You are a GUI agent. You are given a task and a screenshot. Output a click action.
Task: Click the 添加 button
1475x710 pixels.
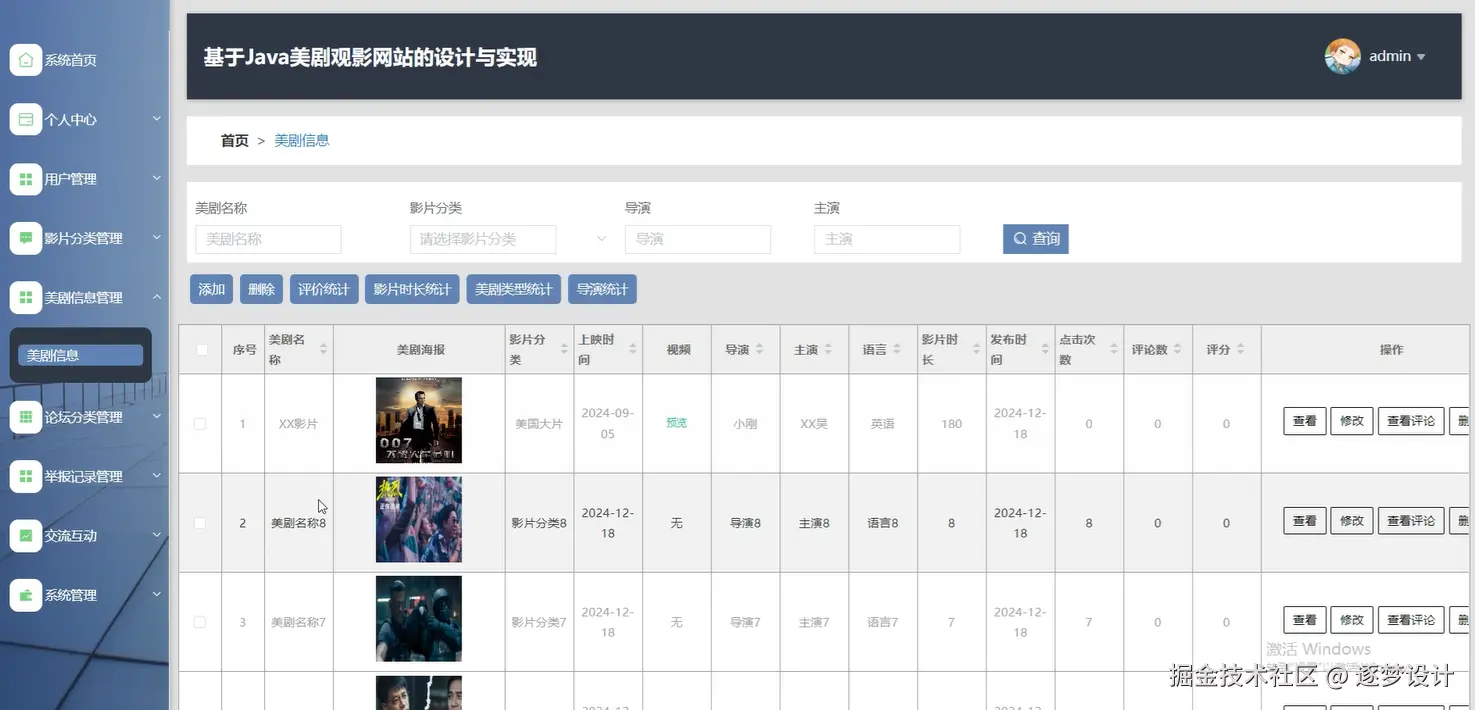click(x=212, y=289)
